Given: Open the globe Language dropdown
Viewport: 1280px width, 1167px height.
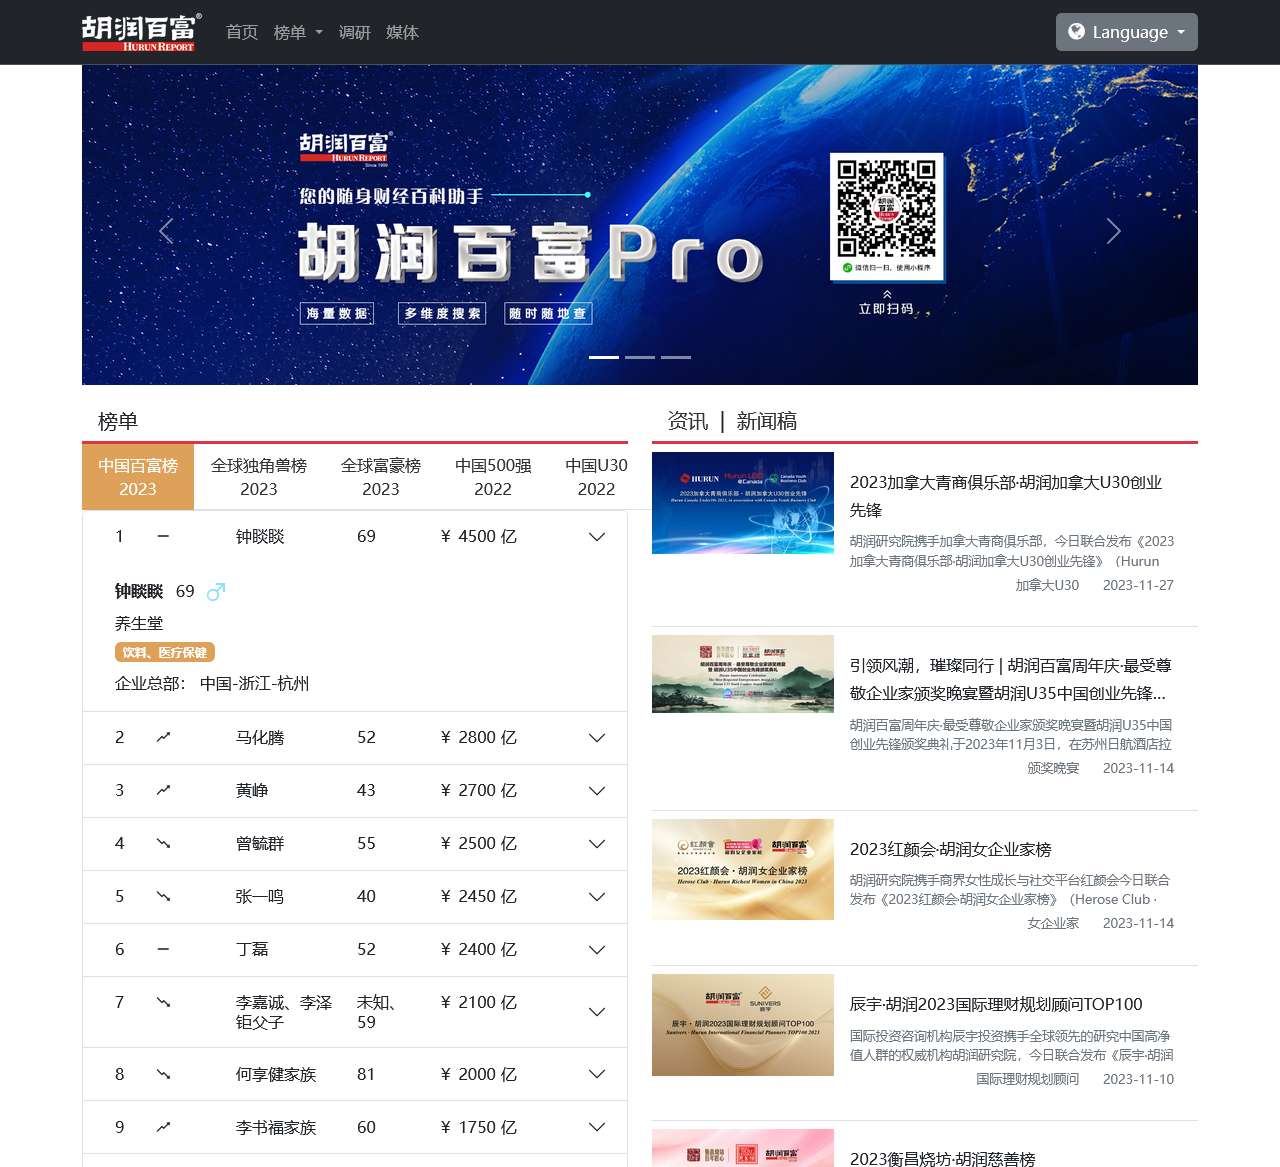Looking at the screenshot, I should point(1127,32).
